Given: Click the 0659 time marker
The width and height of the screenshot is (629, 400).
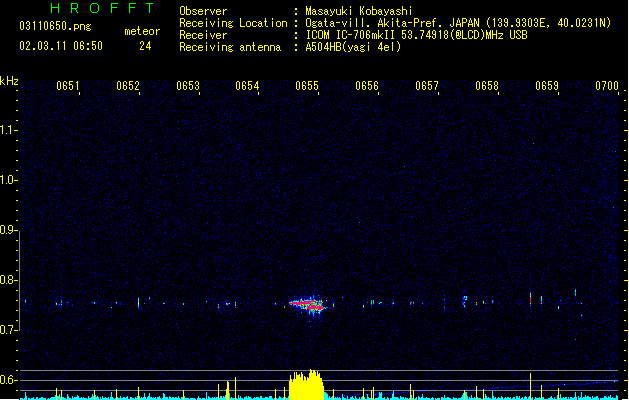Looking at the screenshot, I should tap(547, 86).
